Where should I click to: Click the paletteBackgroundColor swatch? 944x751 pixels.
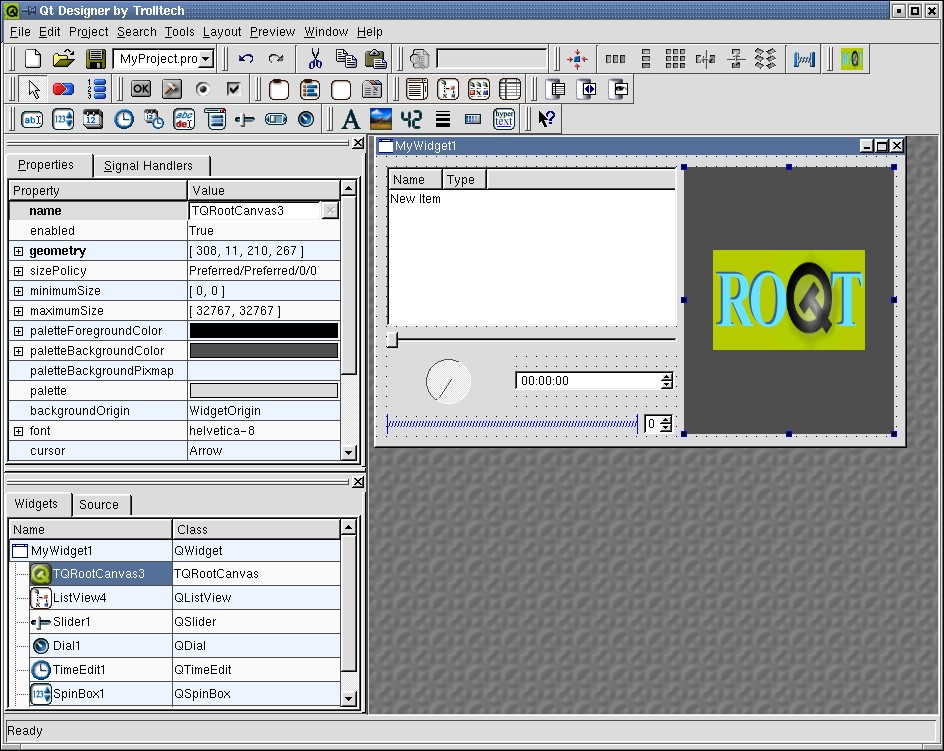coord(264,351)
